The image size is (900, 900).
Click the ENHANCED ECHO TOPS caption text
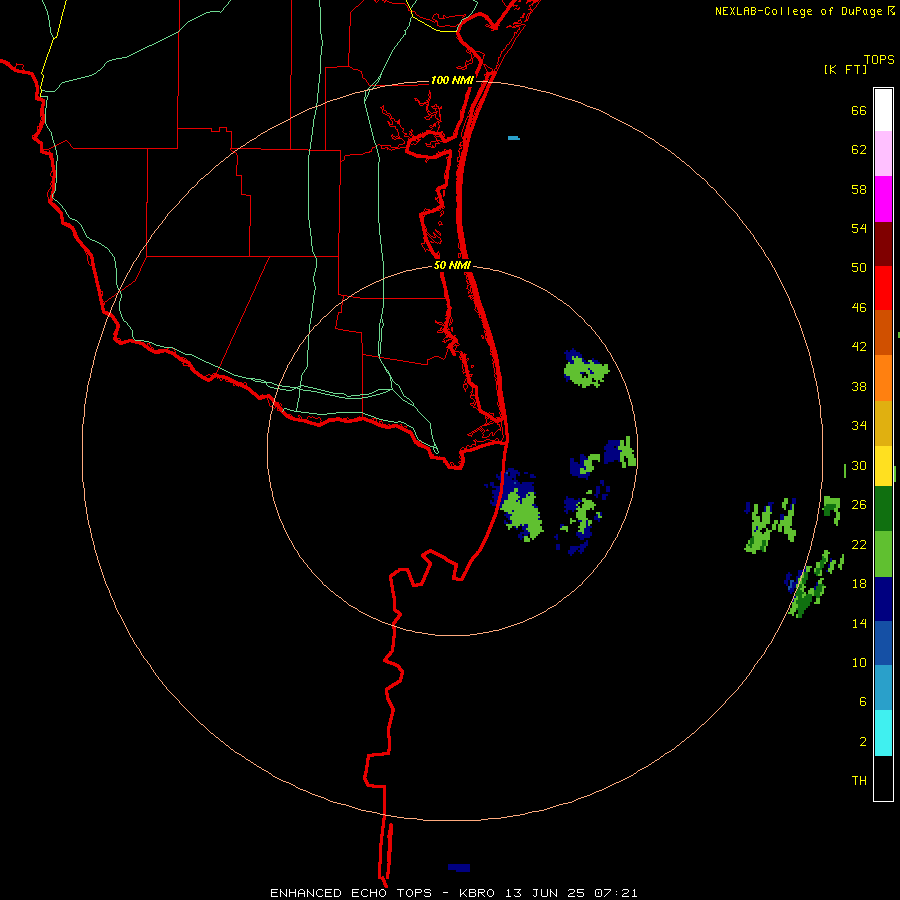[x=350, y=893]
